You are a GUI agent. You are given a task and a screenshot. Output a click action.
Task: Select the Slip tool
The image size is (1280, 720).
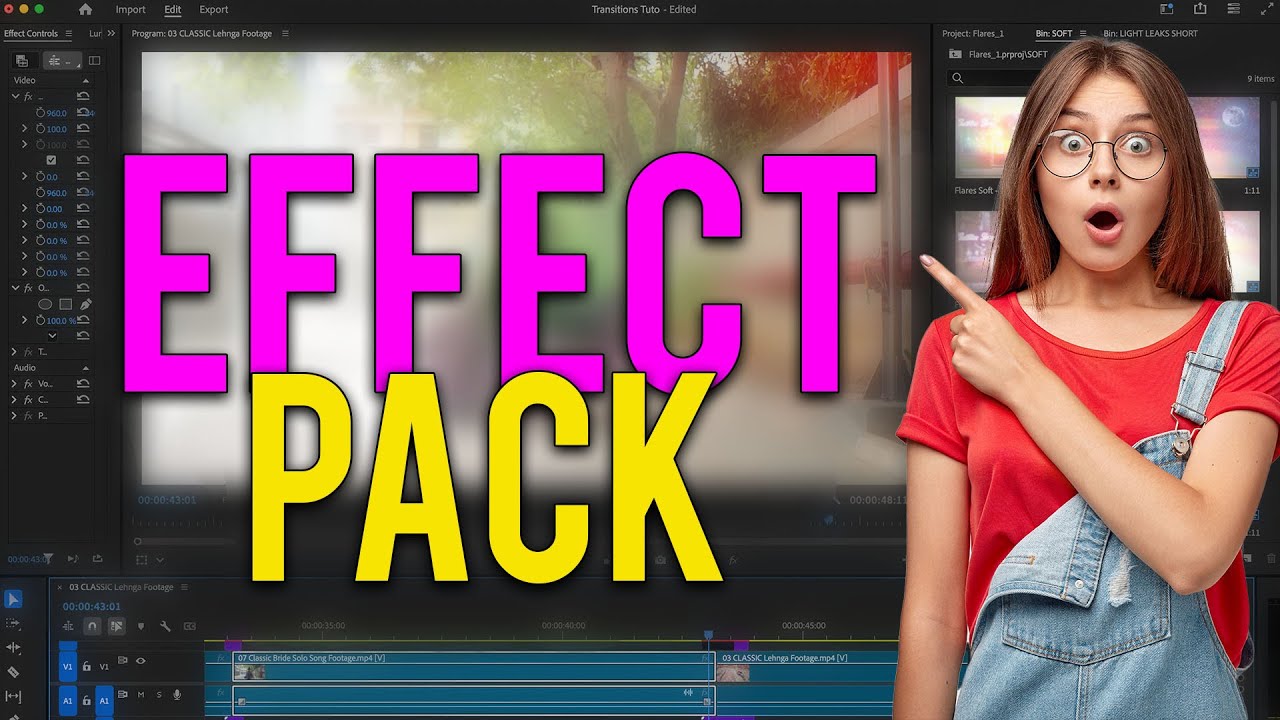tap(13, 696)
